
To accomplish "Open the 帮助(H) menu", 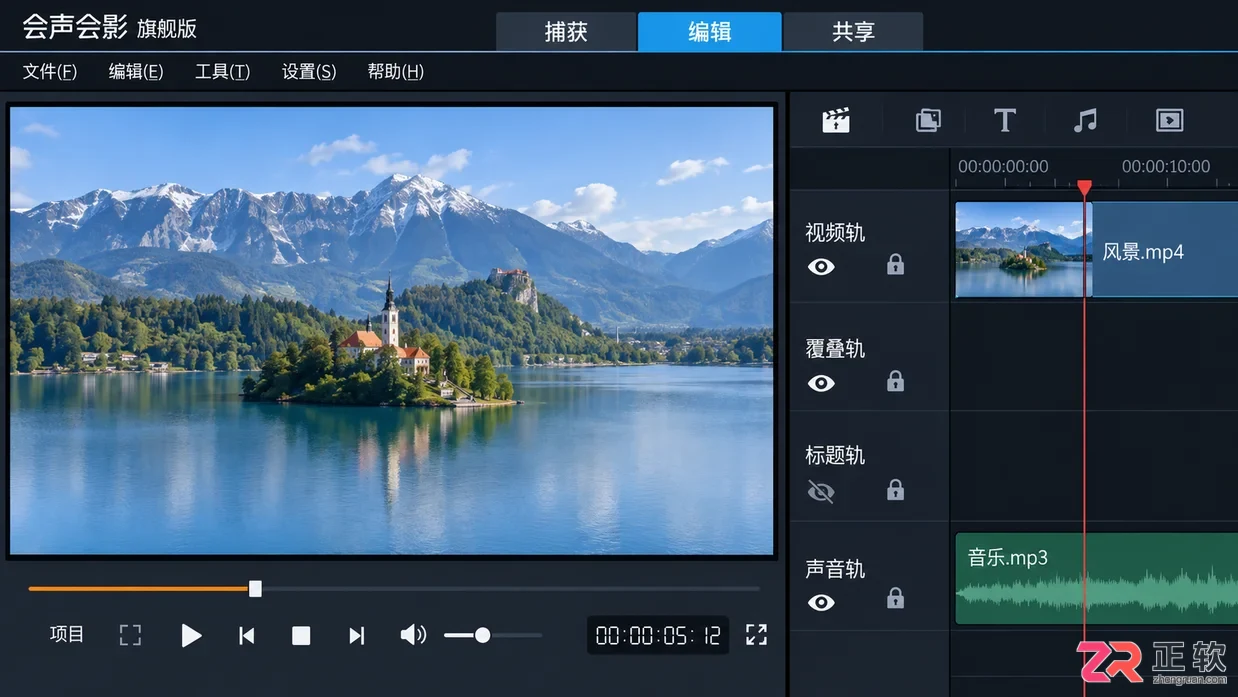I will click(396, 72).
